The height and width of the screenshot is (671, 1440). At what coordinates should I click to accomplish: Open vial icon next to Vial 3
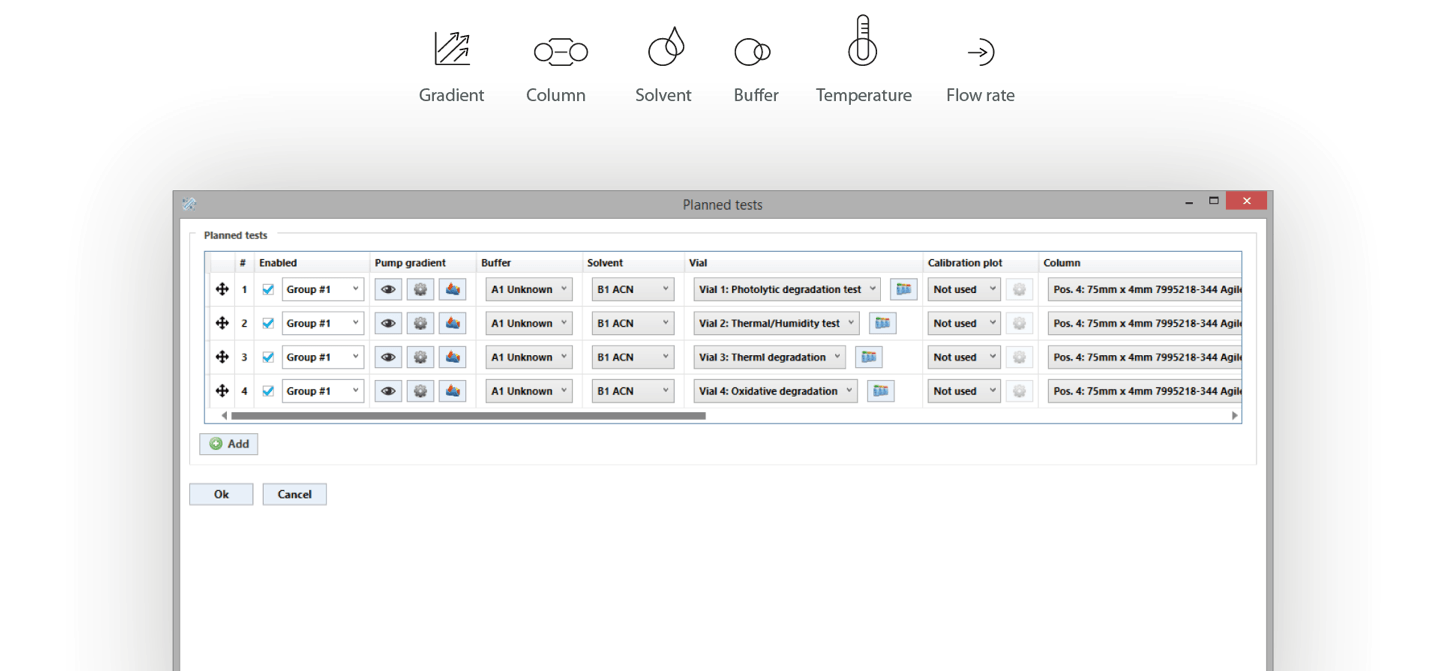[868, 357]
